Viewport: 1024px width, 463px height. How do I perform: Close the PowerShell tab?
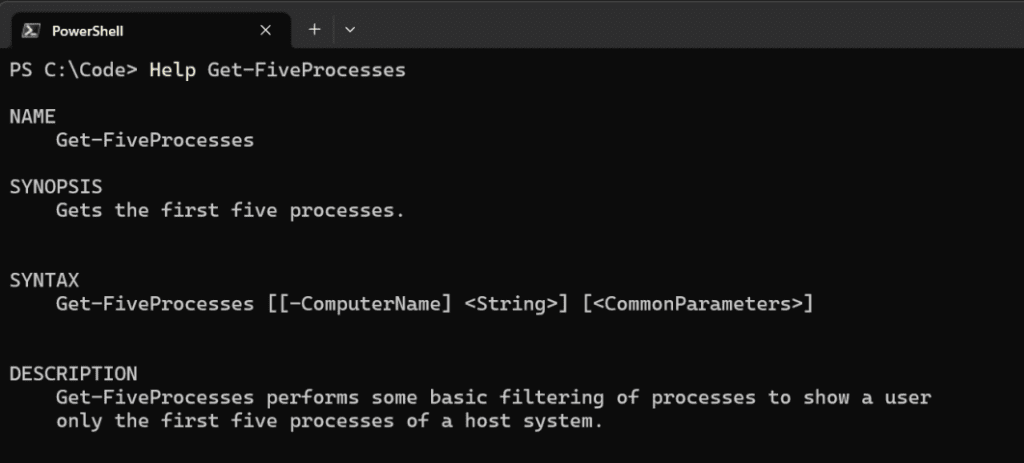265,31
